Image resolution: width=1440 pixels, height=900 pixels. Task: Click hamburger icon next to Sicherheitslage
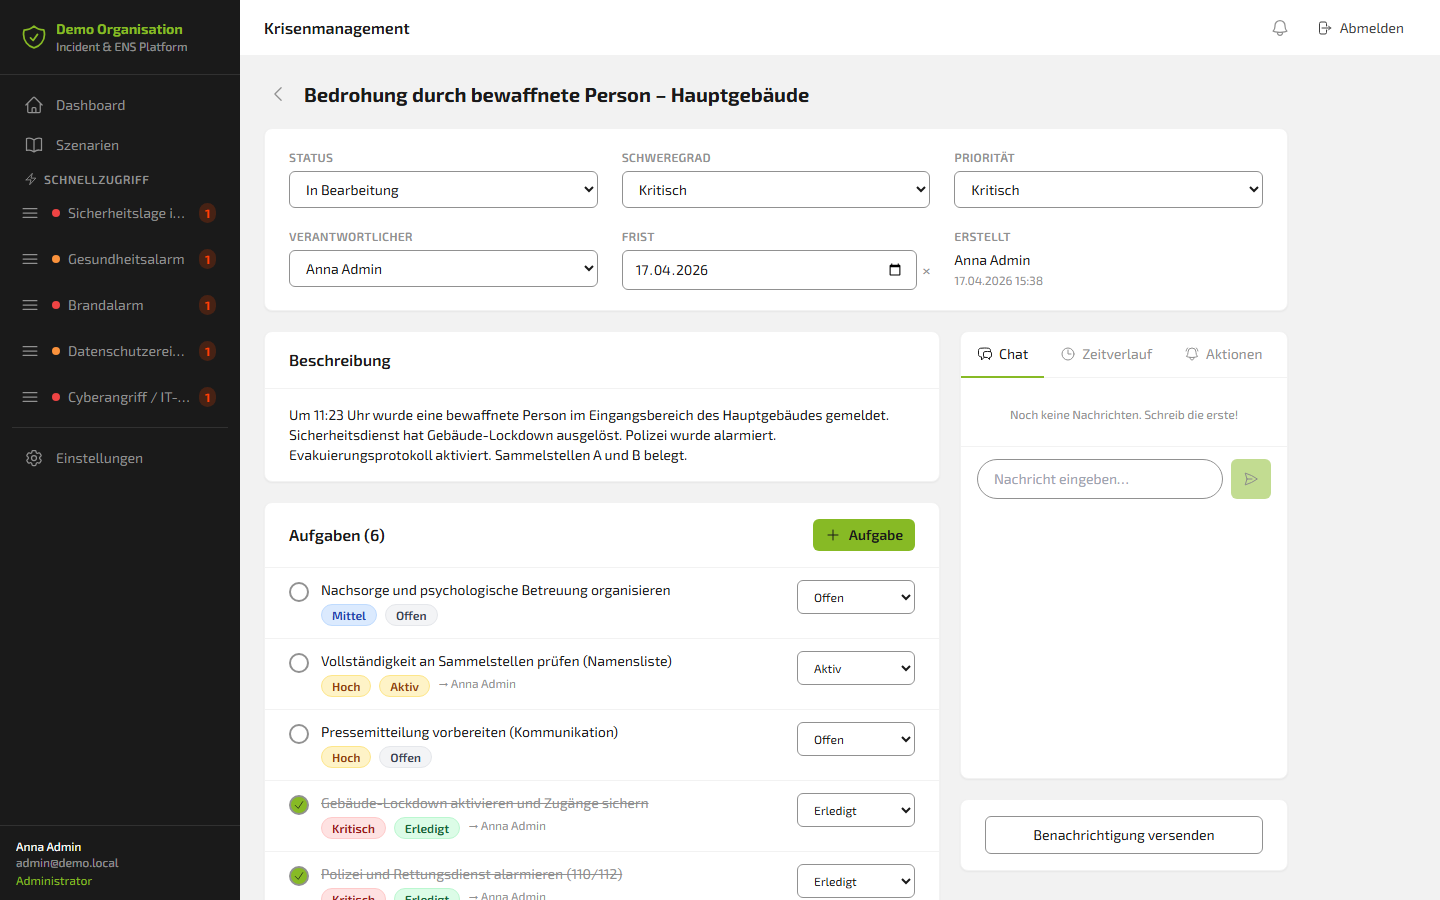(x=30, y=213)
